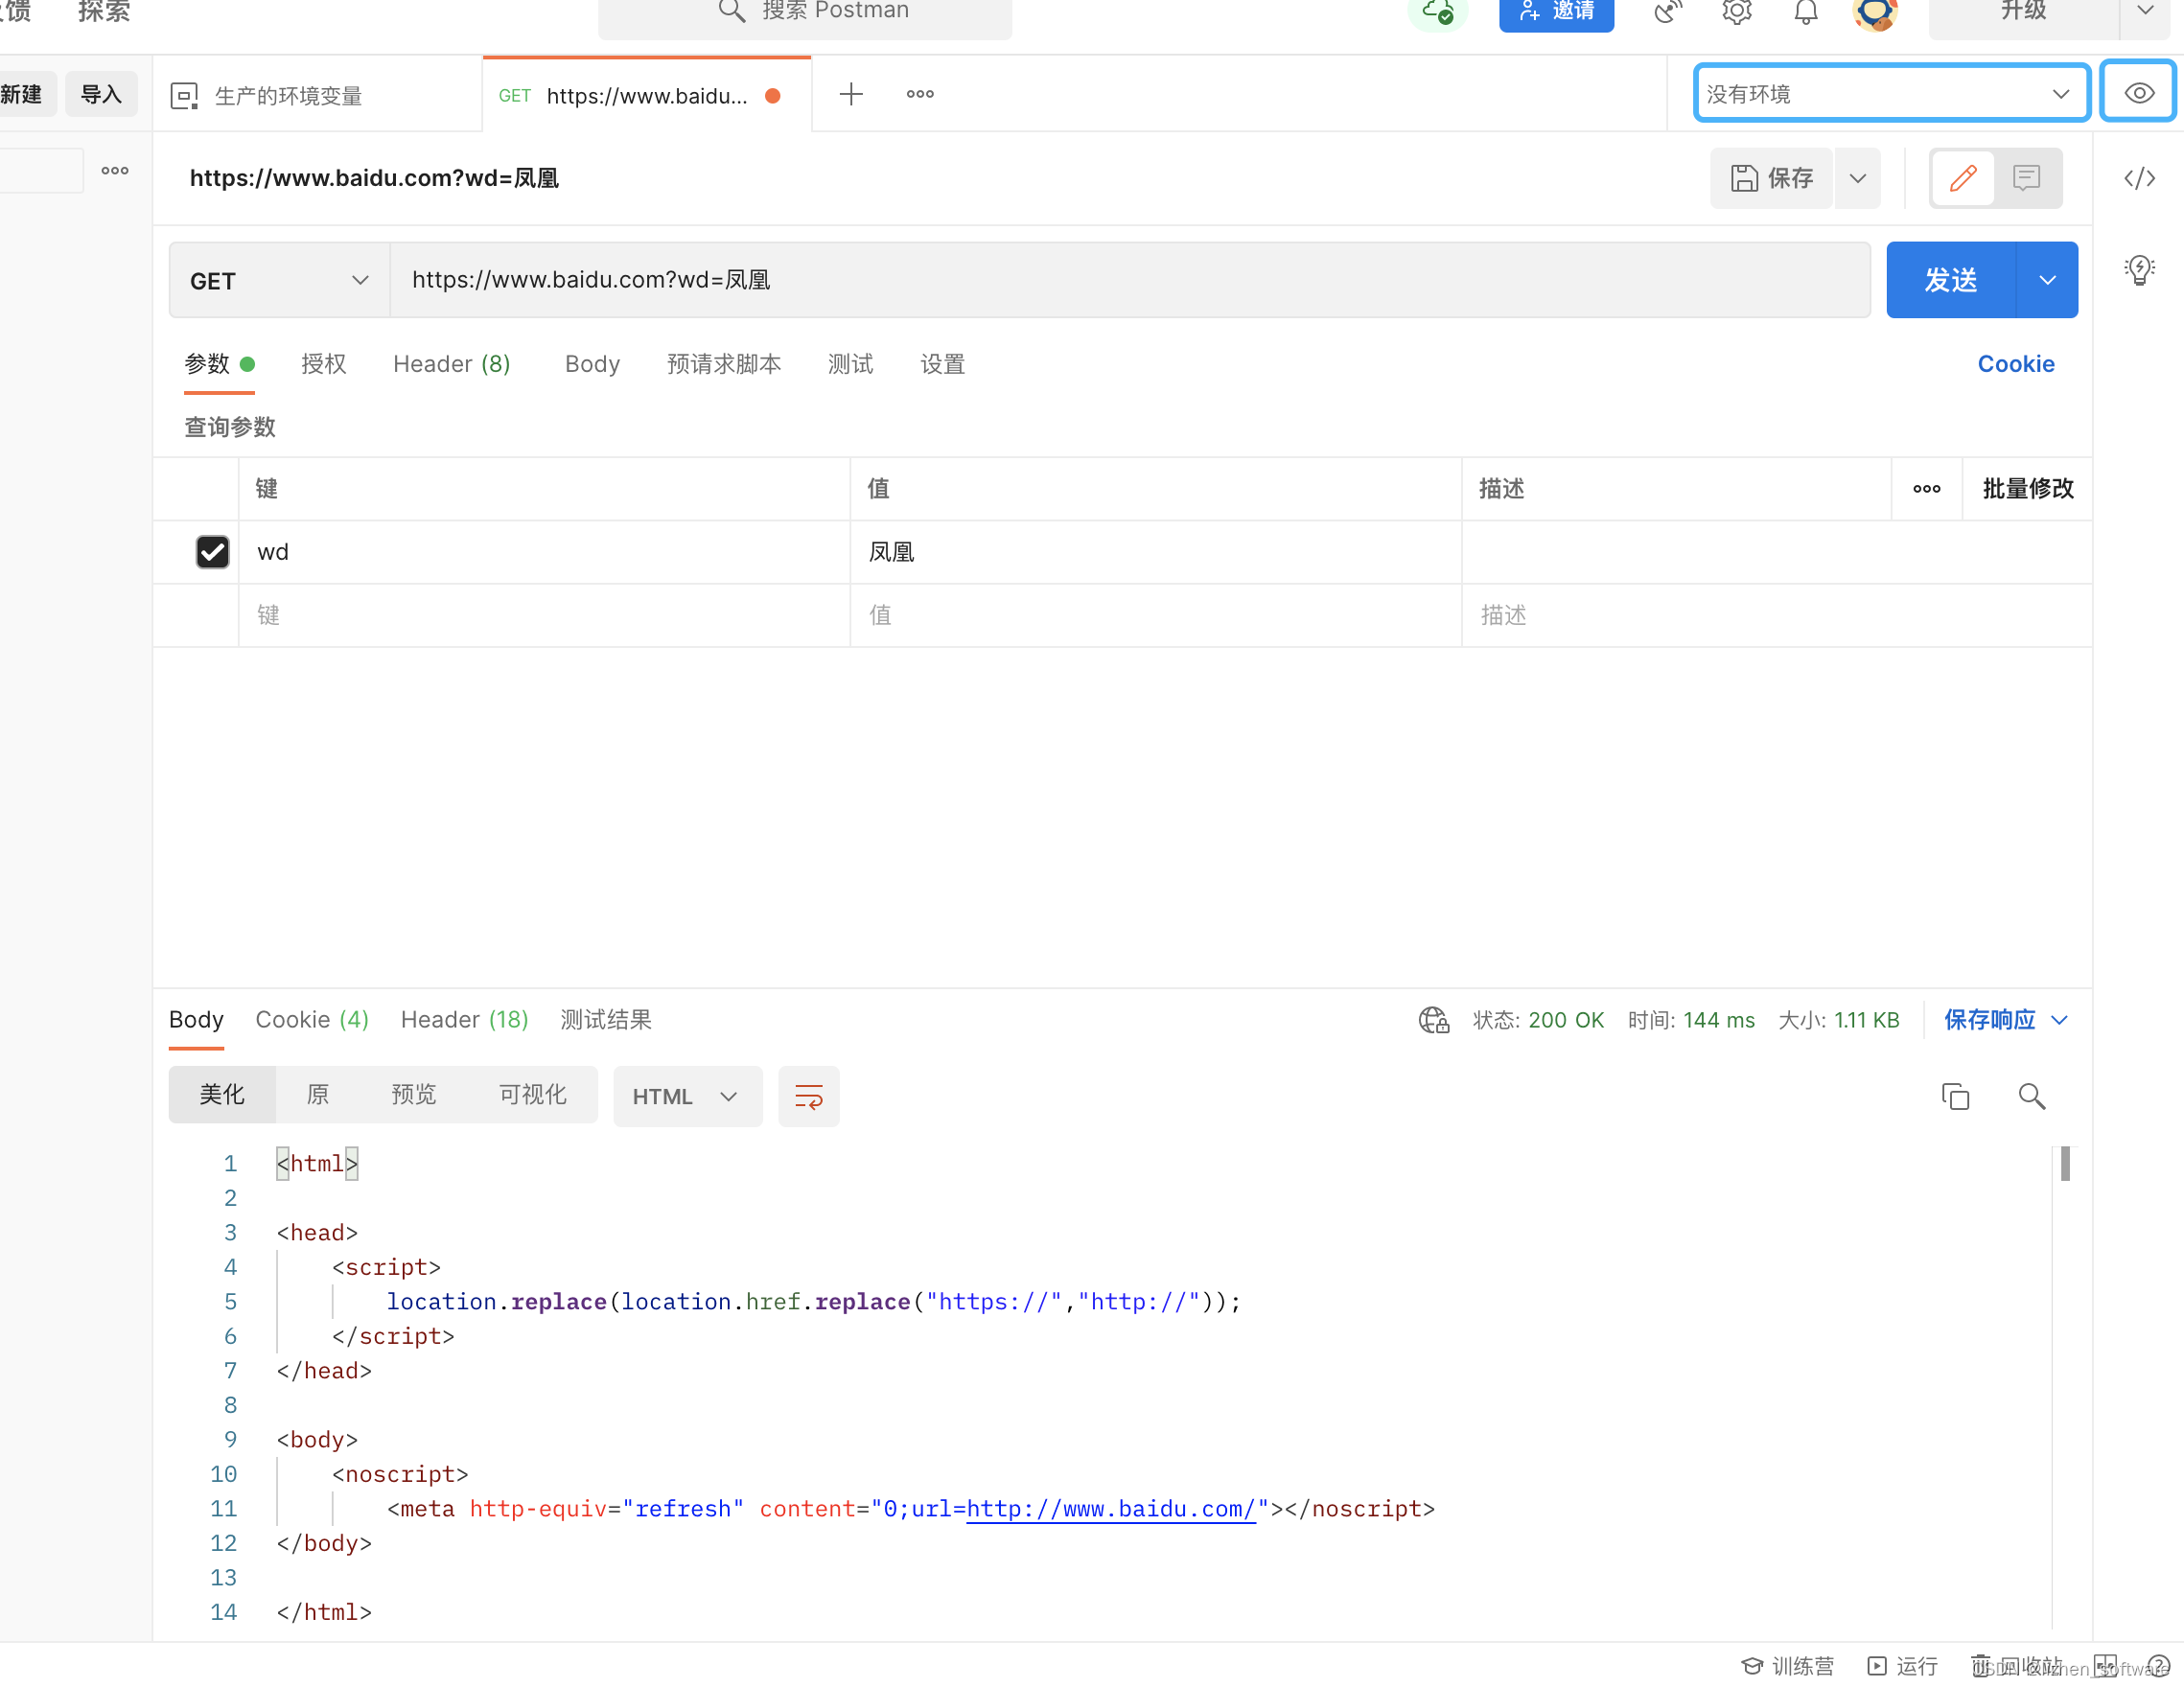Screen dimensions: 2184x1687
Task: Switch to the Header (8) request tab
Action: pos(452,364)
